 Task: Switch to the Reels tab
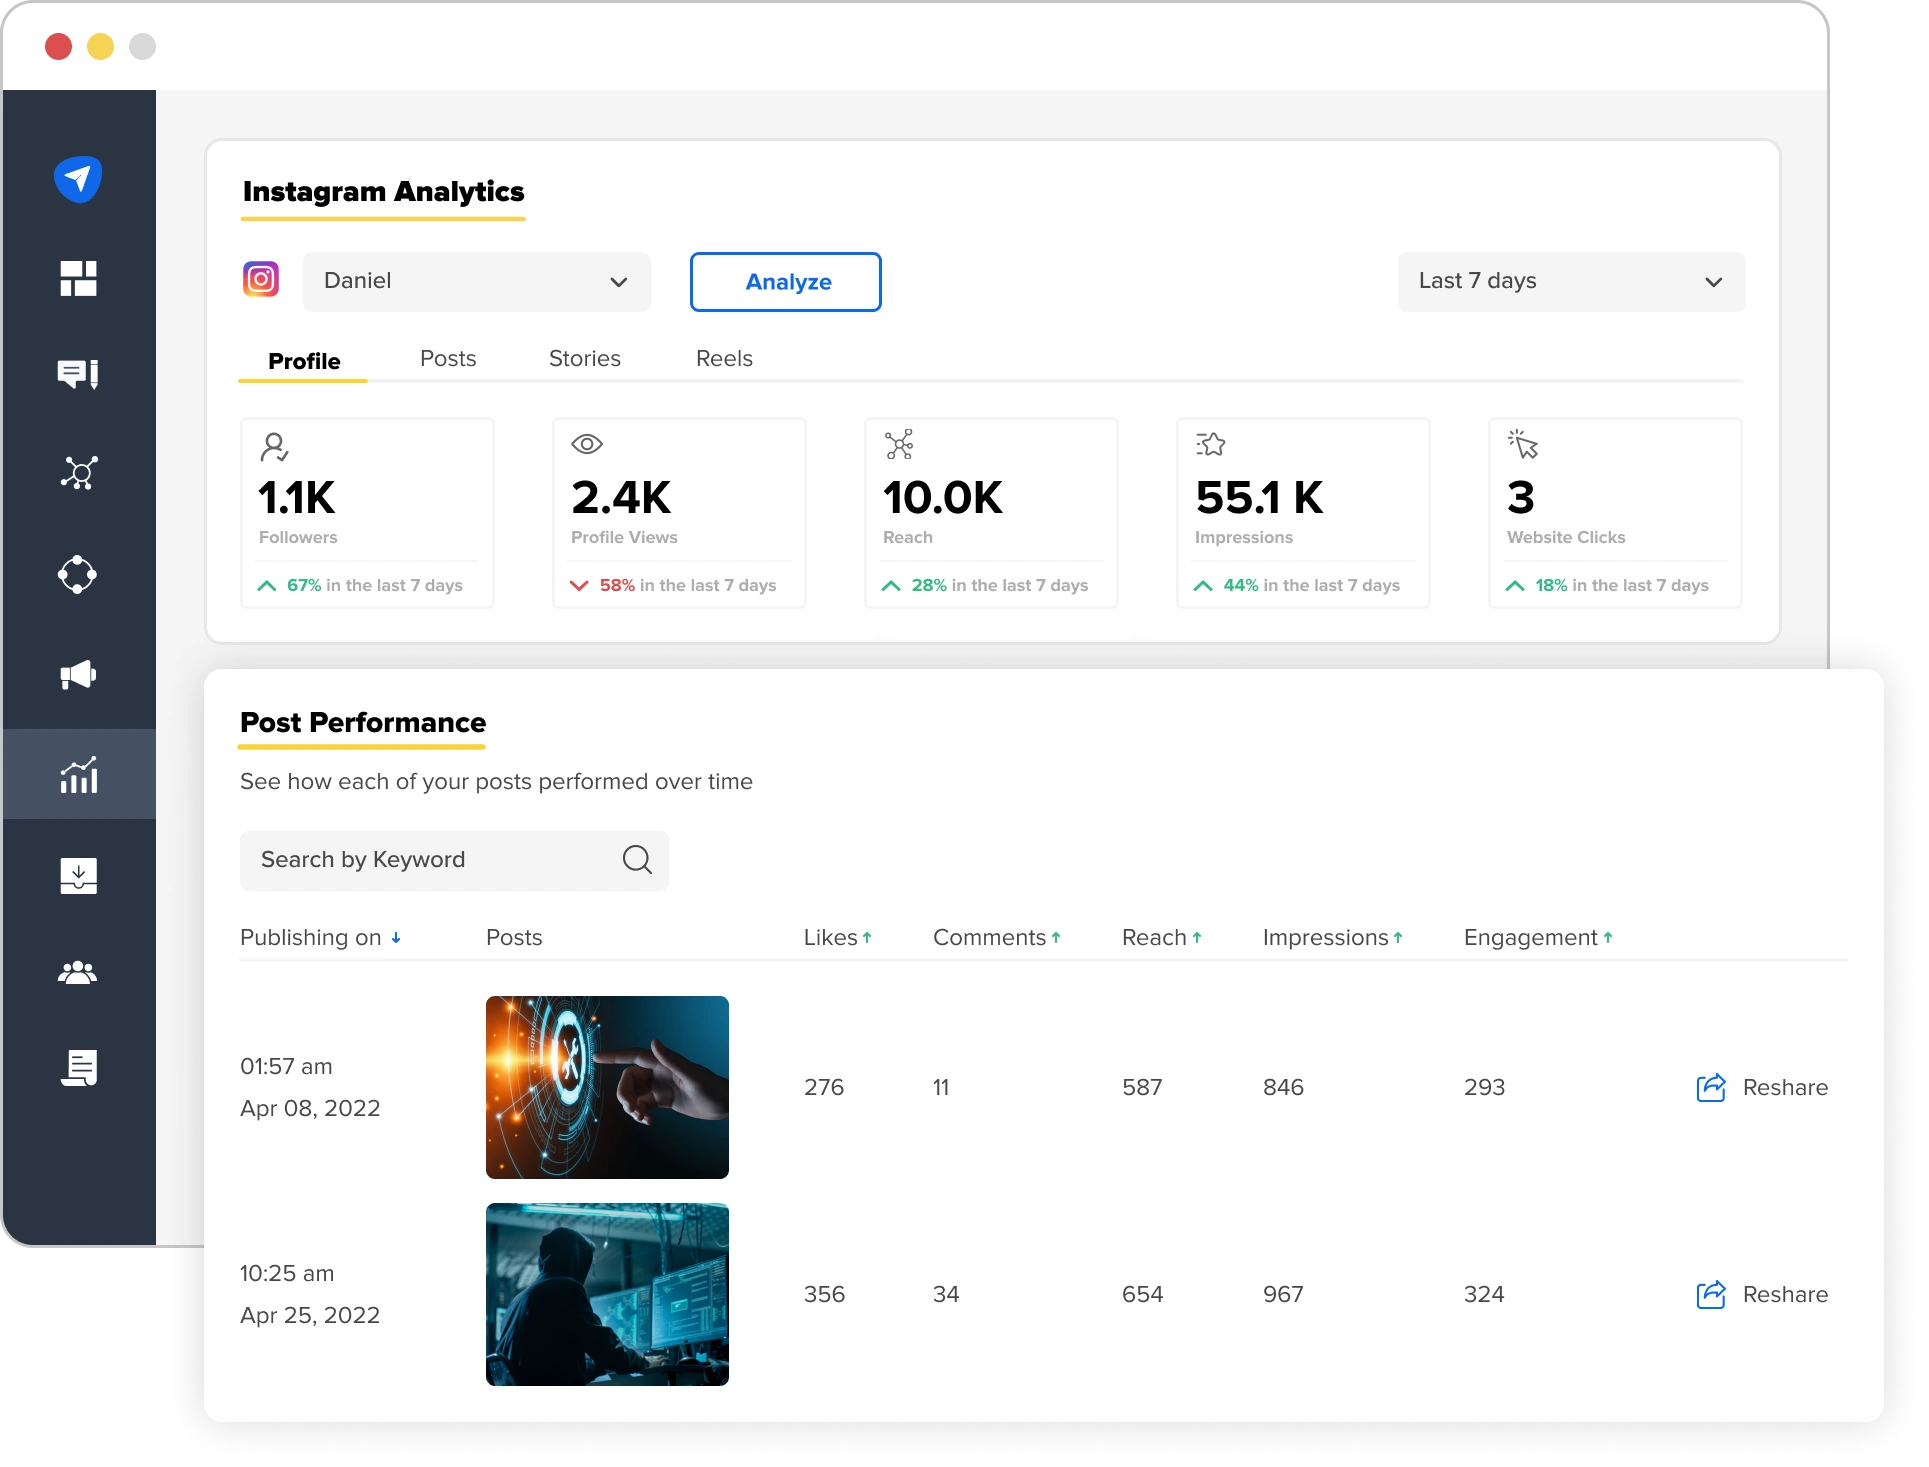[723, 358]
